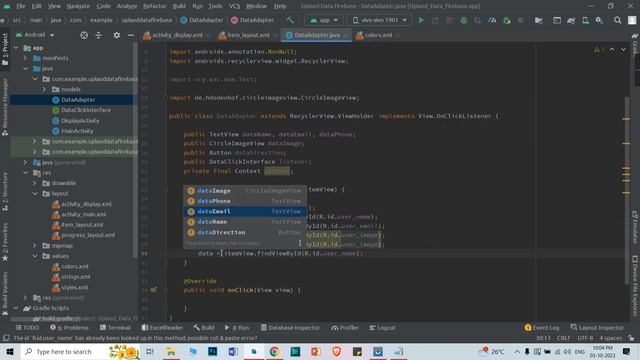Open the Android project view dropdown
This screenshot has height=360, width=640.
coord(35,35)
